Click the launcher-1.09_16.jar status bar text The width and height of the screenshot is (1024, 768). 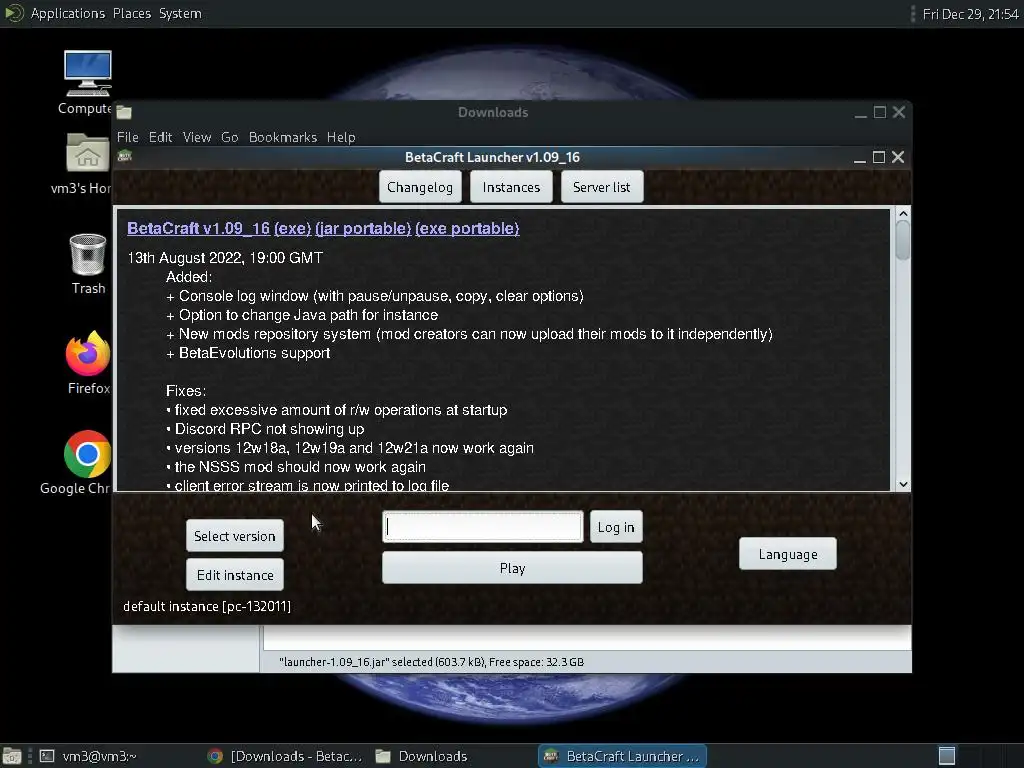tap(431, 662)
